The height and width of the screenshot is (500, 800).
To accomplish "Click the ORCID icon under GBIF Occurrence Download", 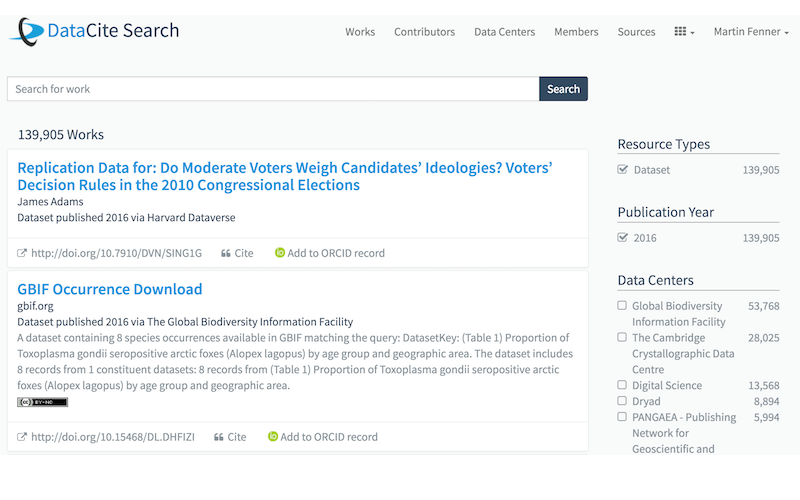I will coord(273,437).
